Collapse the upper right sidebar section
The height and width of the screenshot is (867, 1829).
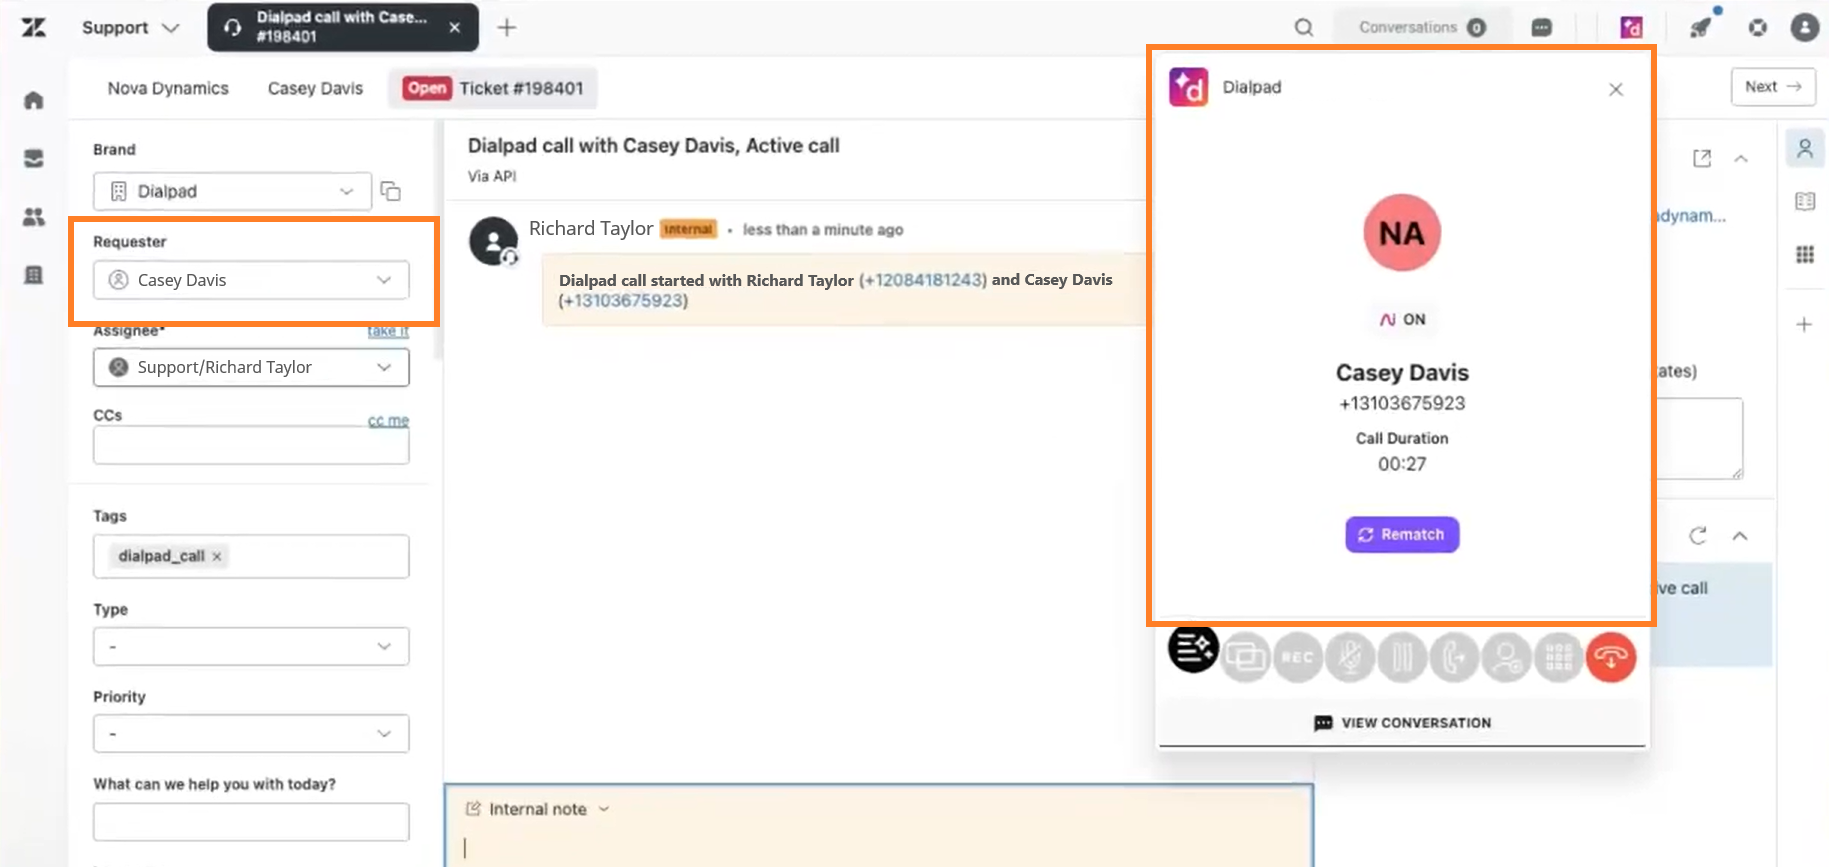pos(1741,158)
